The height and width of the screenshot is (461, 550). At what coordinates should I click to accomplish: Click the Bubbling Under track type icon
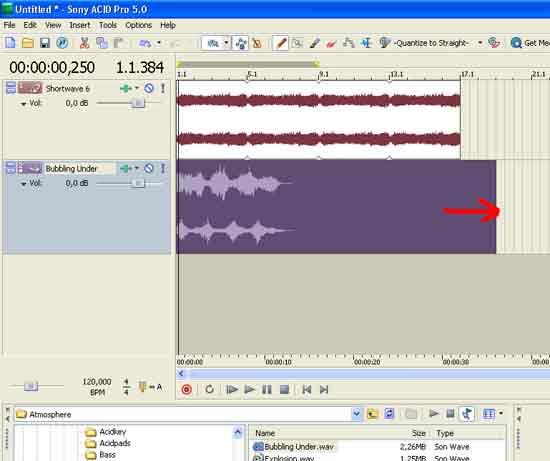pos(30,168)
